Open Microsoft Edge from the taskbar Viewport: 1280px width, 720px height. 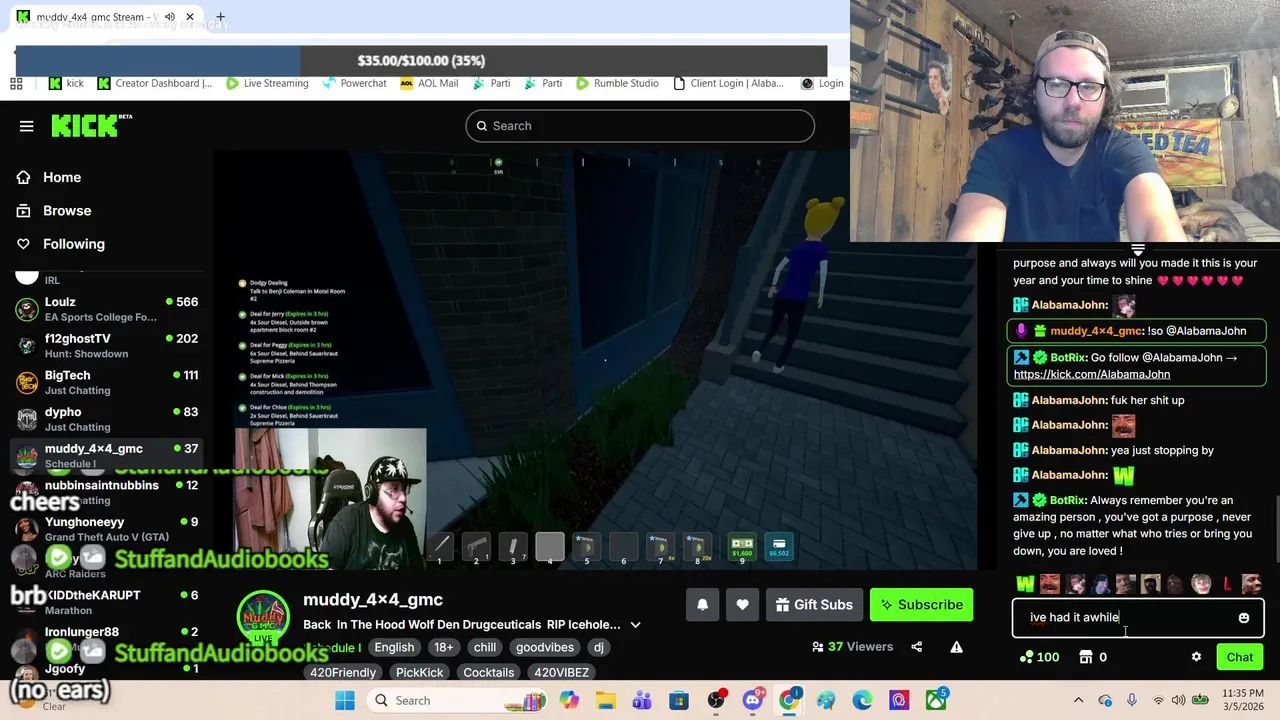862,700
